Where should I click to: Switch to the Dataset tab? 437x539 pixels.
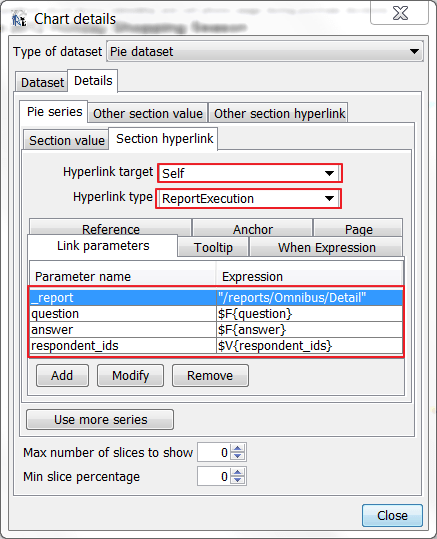42,82
